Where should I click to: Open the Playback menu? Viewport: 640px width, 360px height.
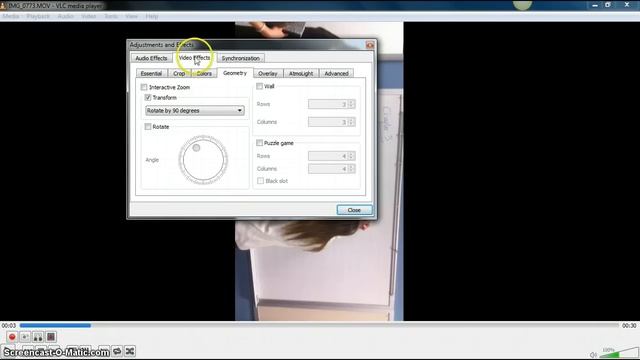coord(38,16)
